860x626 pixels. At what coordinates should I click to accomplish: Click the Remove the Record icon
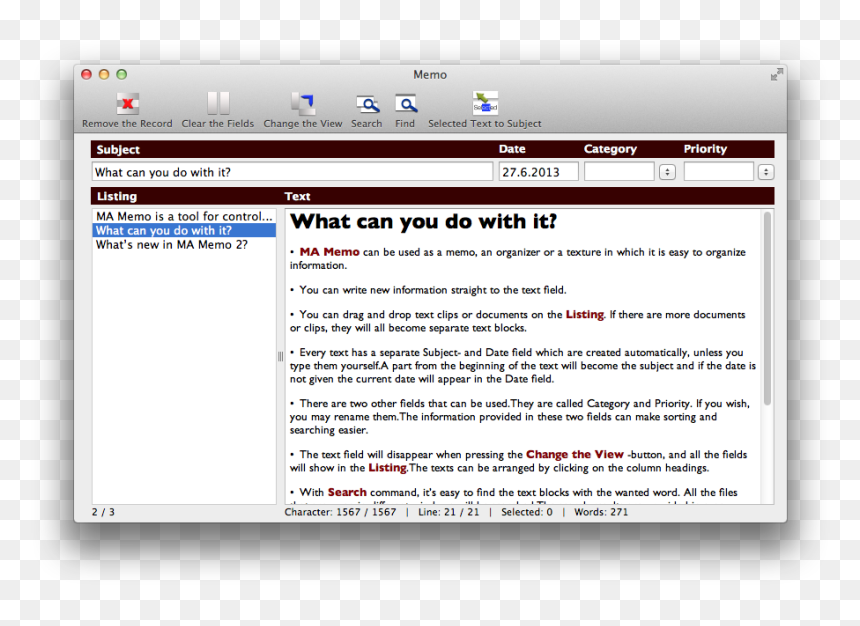(x=127, y=103)
